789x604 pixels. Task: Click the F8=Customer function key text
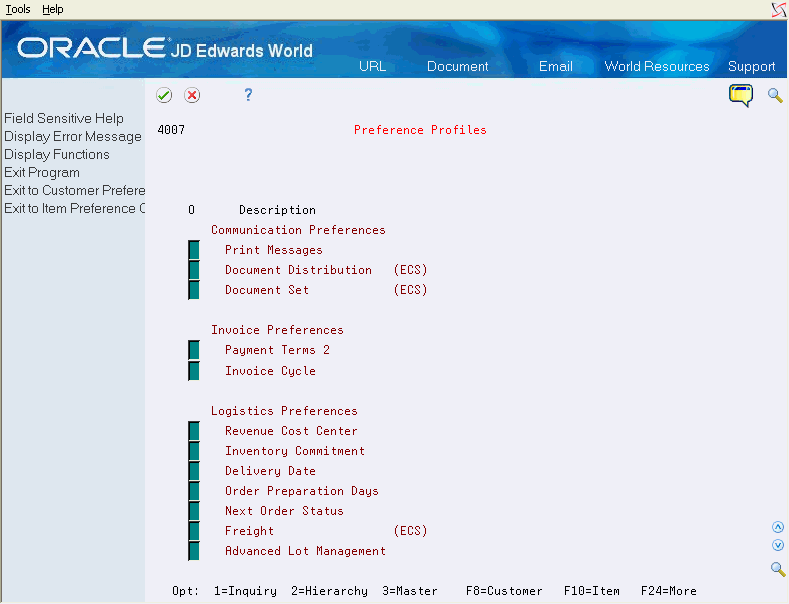point(504,591)
